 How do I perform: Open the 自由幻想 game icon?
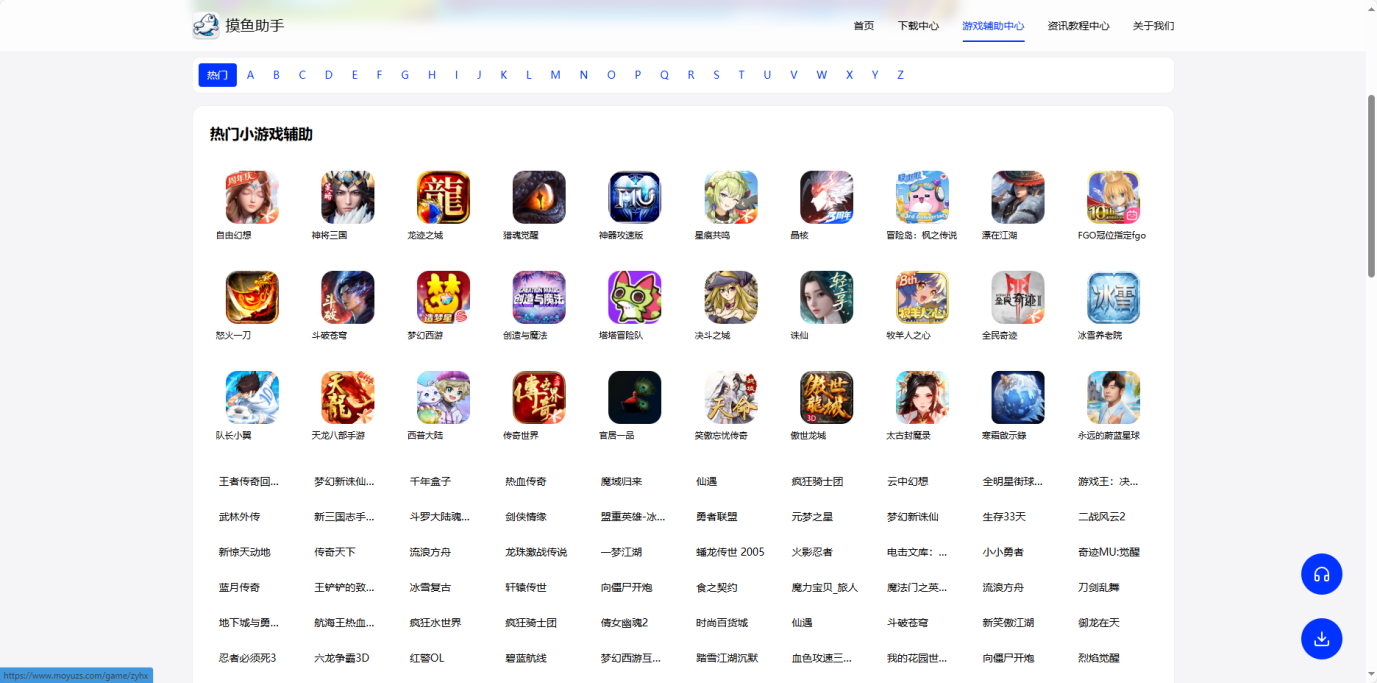point(252,197)
